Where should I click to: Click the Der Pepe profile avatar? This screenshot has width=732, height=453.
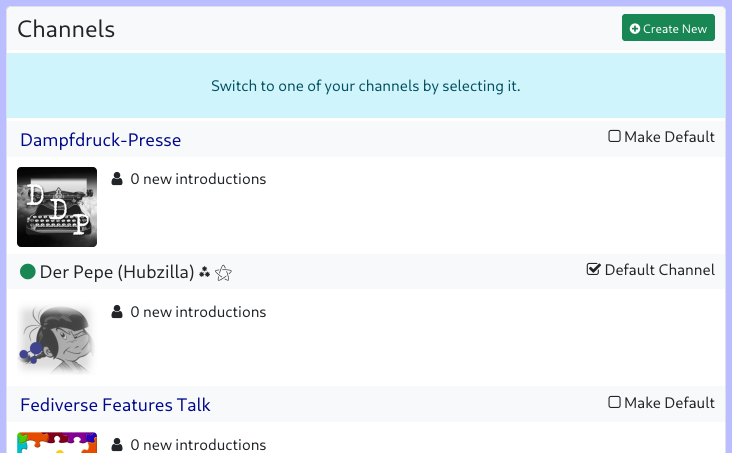tap(57, 339)
